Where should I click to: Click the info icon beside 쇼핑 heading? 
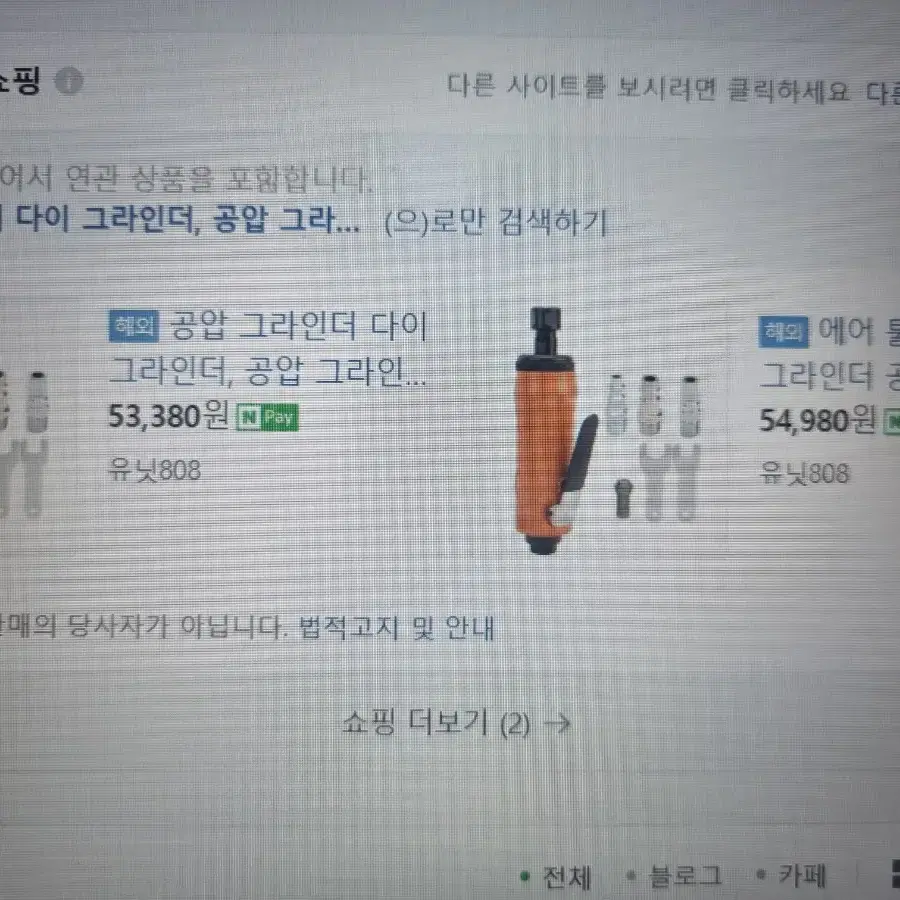coord(69,81)
